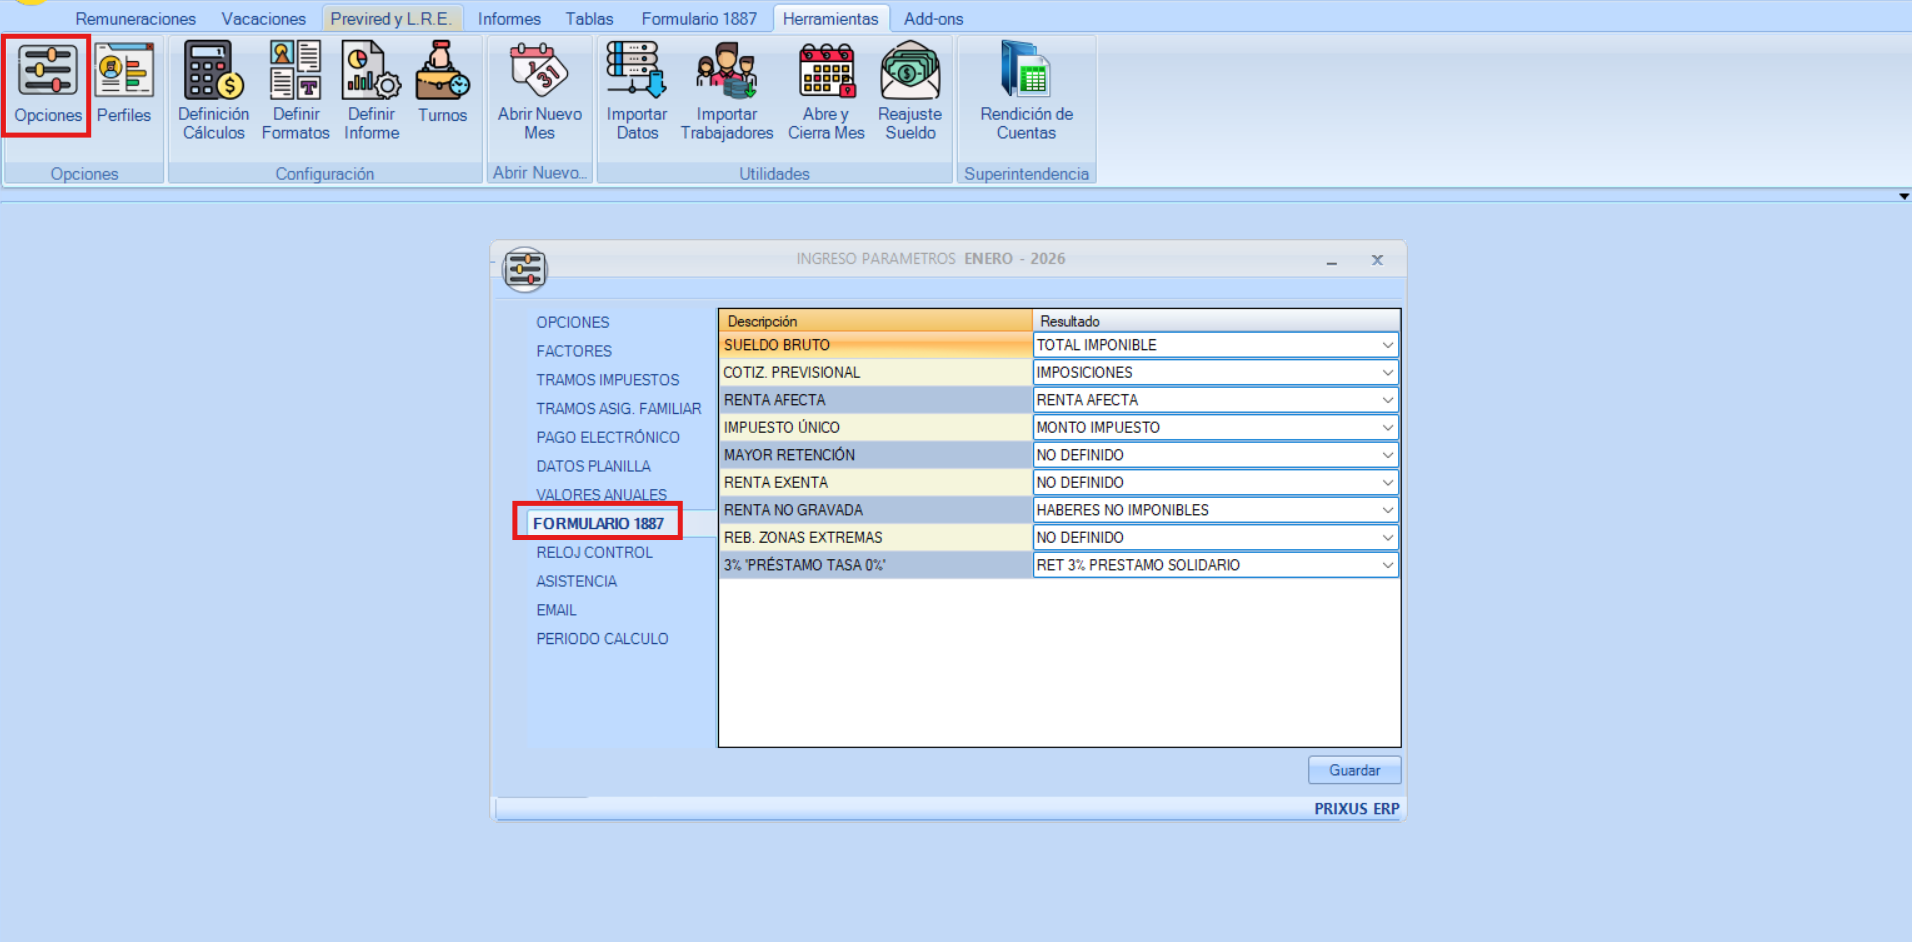This screenshot has height=942, width=1912.
Task: Click the Perfiles icon
Action: click(x=124, y=72)
